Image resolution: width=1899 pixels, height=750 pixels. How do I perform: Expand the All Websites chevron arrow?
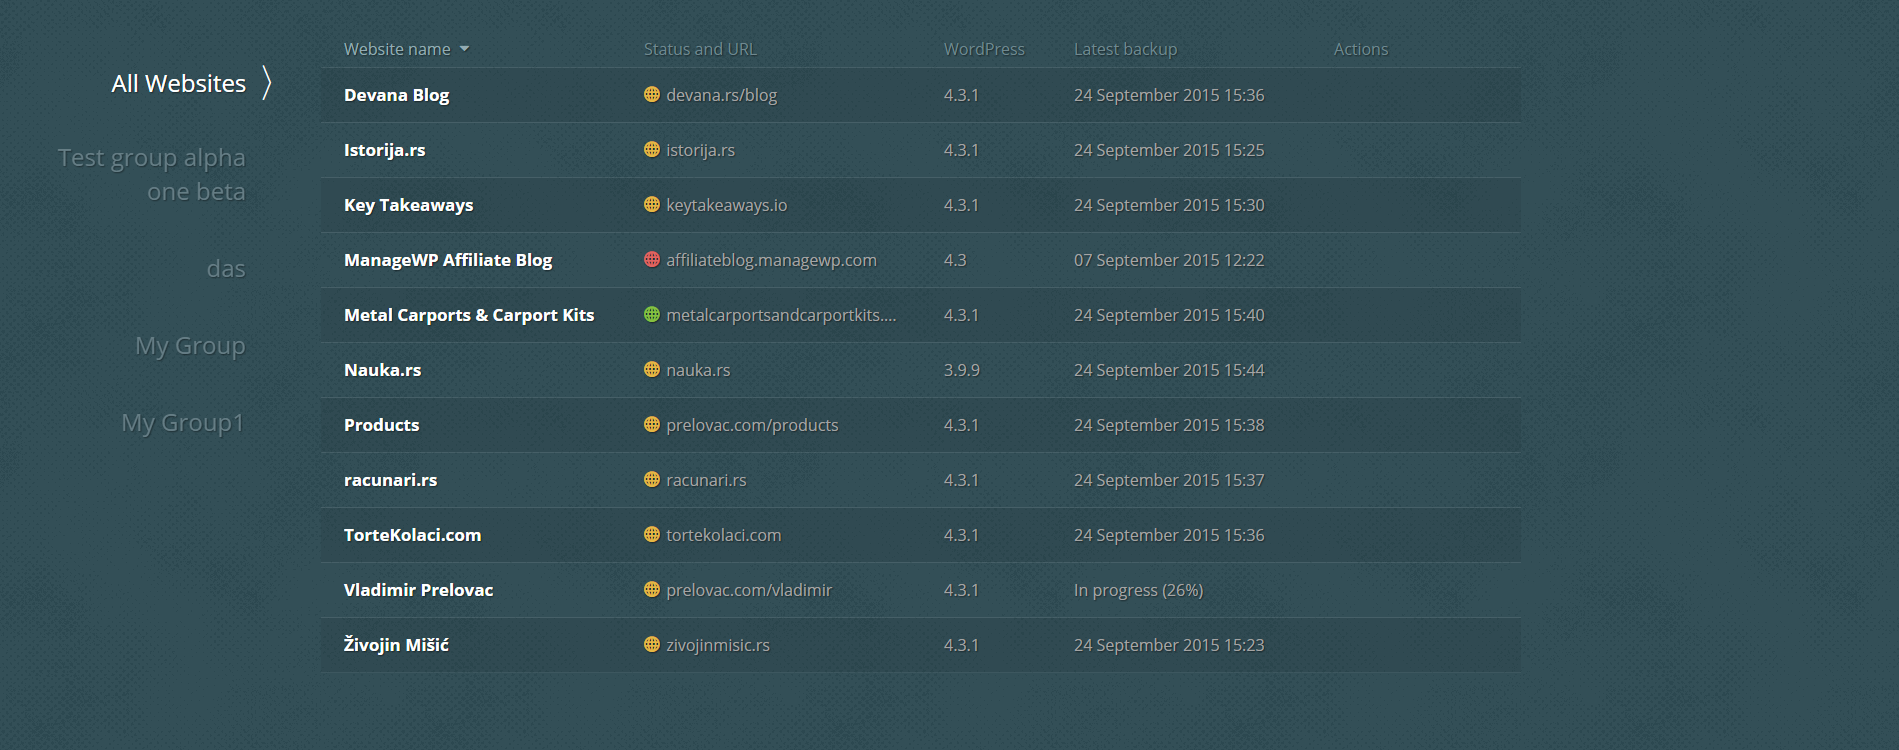[267, 83]
